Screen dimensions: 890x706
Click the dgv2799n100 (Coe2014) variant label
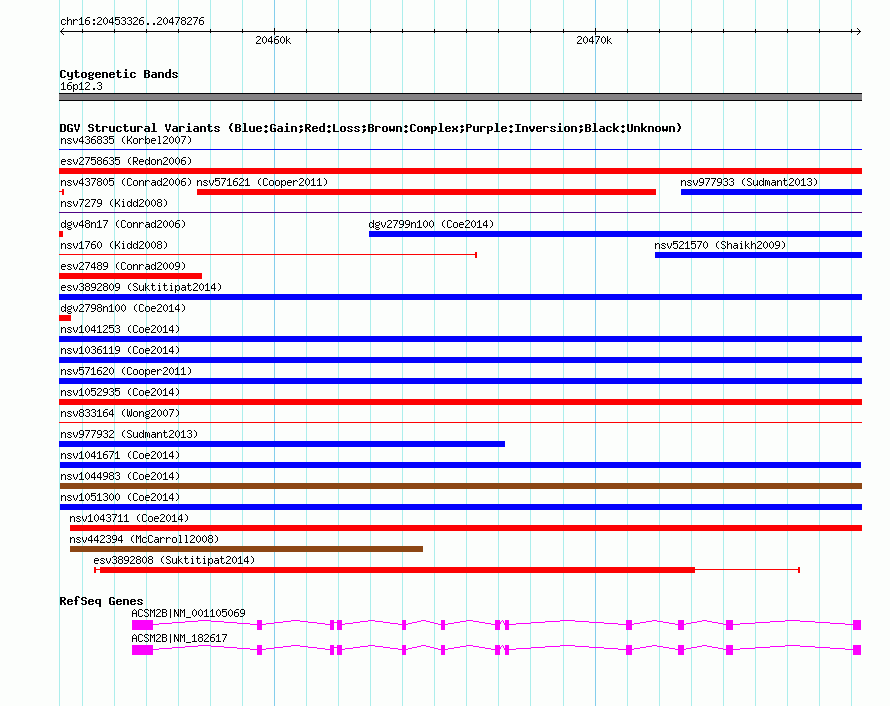431,224
